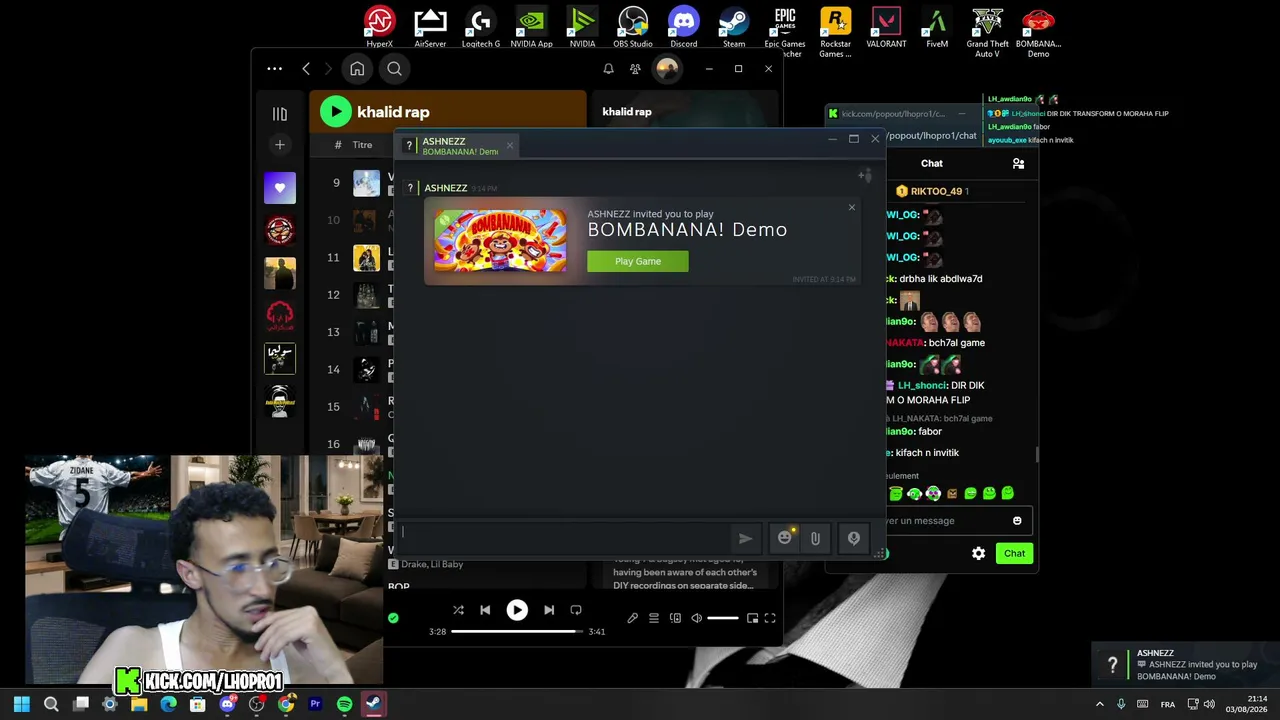Toggle shuffle in Spotify player
Viewport: 1280px width, 720px height.
pos(458,610)
